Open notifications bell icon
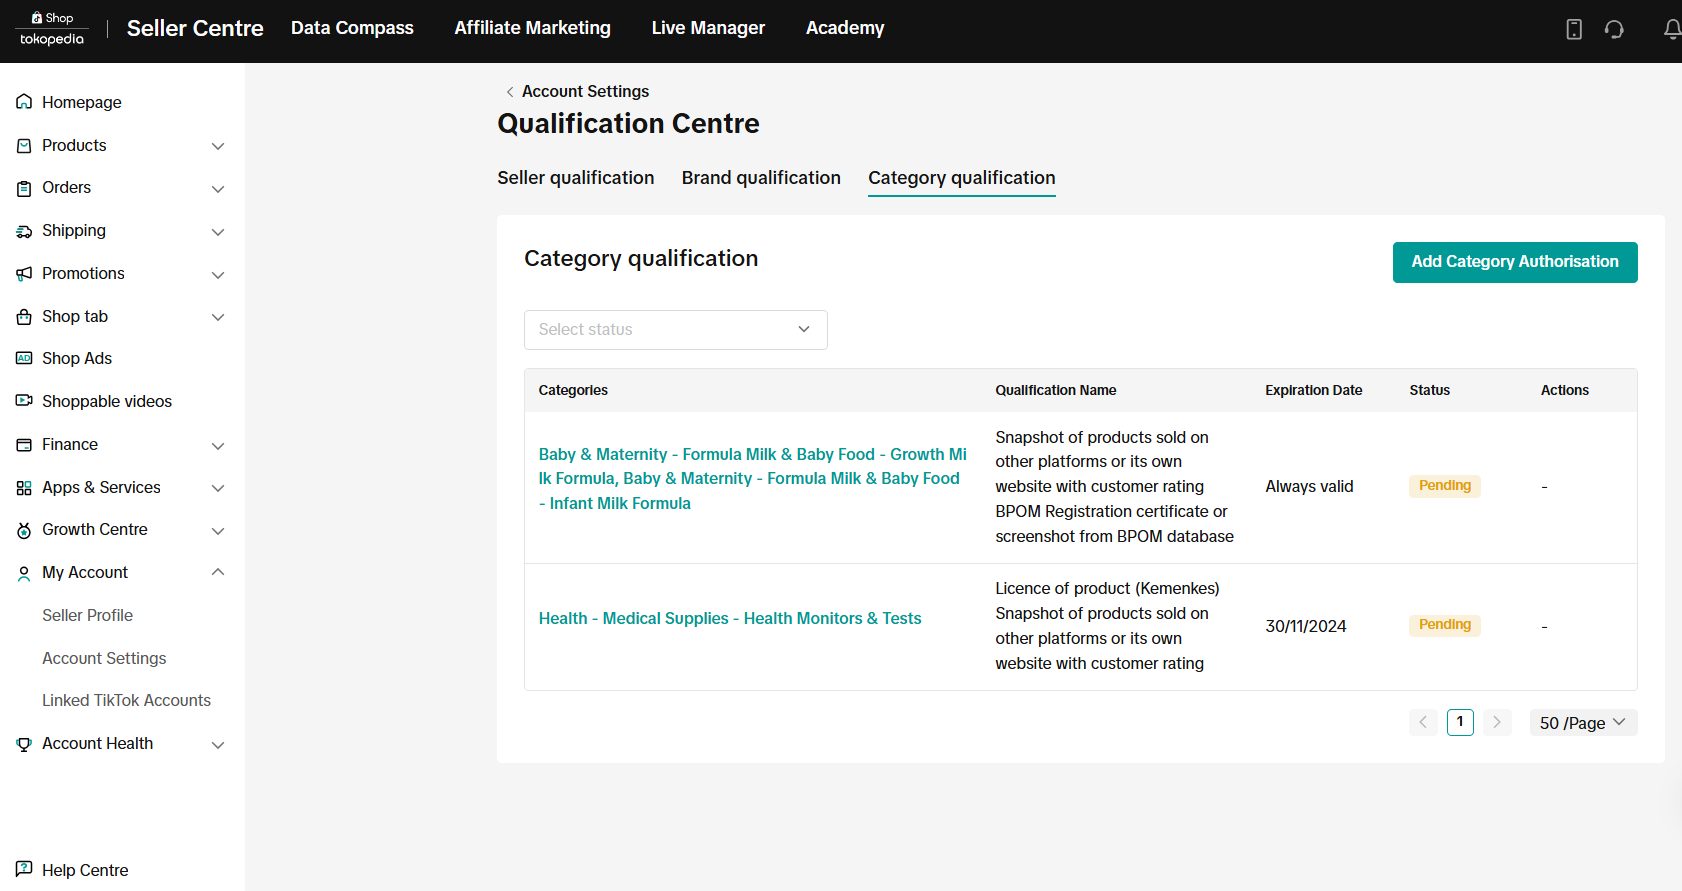 tap(1671, 29)
